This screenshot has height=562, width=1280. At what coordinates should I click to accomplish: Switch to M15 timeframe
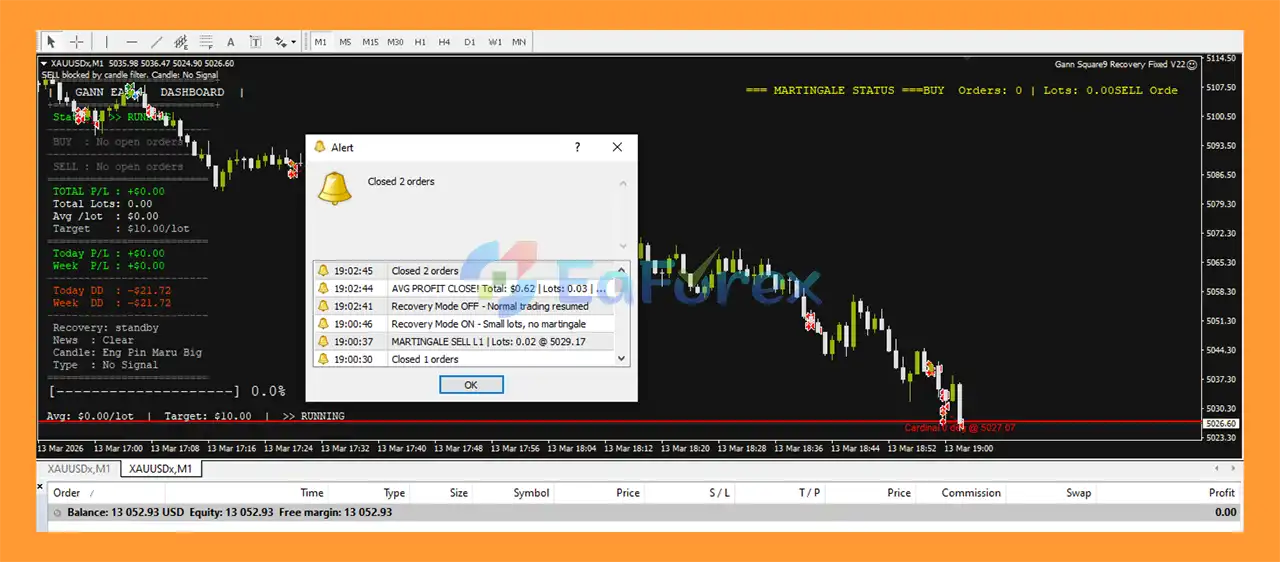(x=370, y=42)
